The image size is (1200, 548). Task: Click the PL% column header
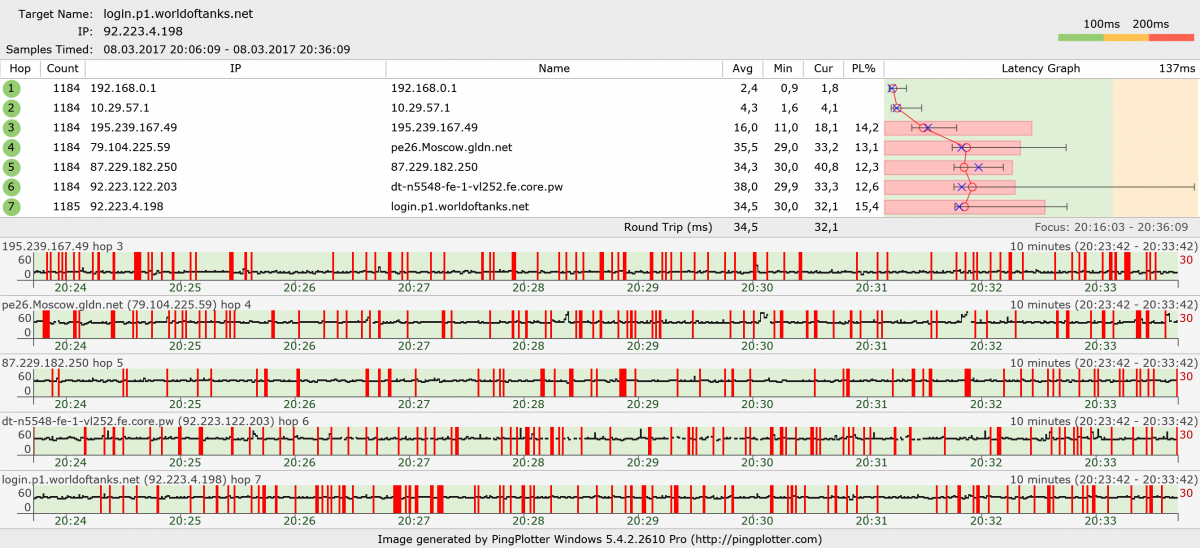coord(862,69)
